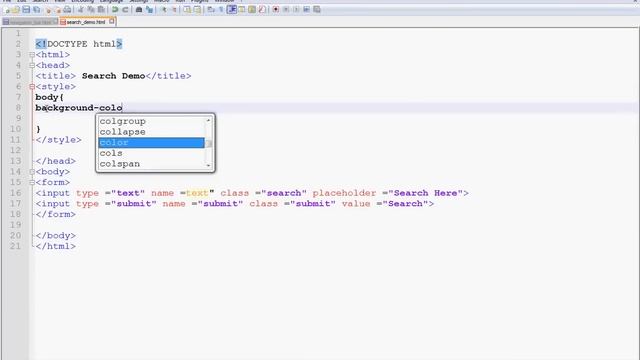The height and width of the screenshot is (360, 640).
Task: Cut the selection with the scissors icon
Action: [81, 9]
